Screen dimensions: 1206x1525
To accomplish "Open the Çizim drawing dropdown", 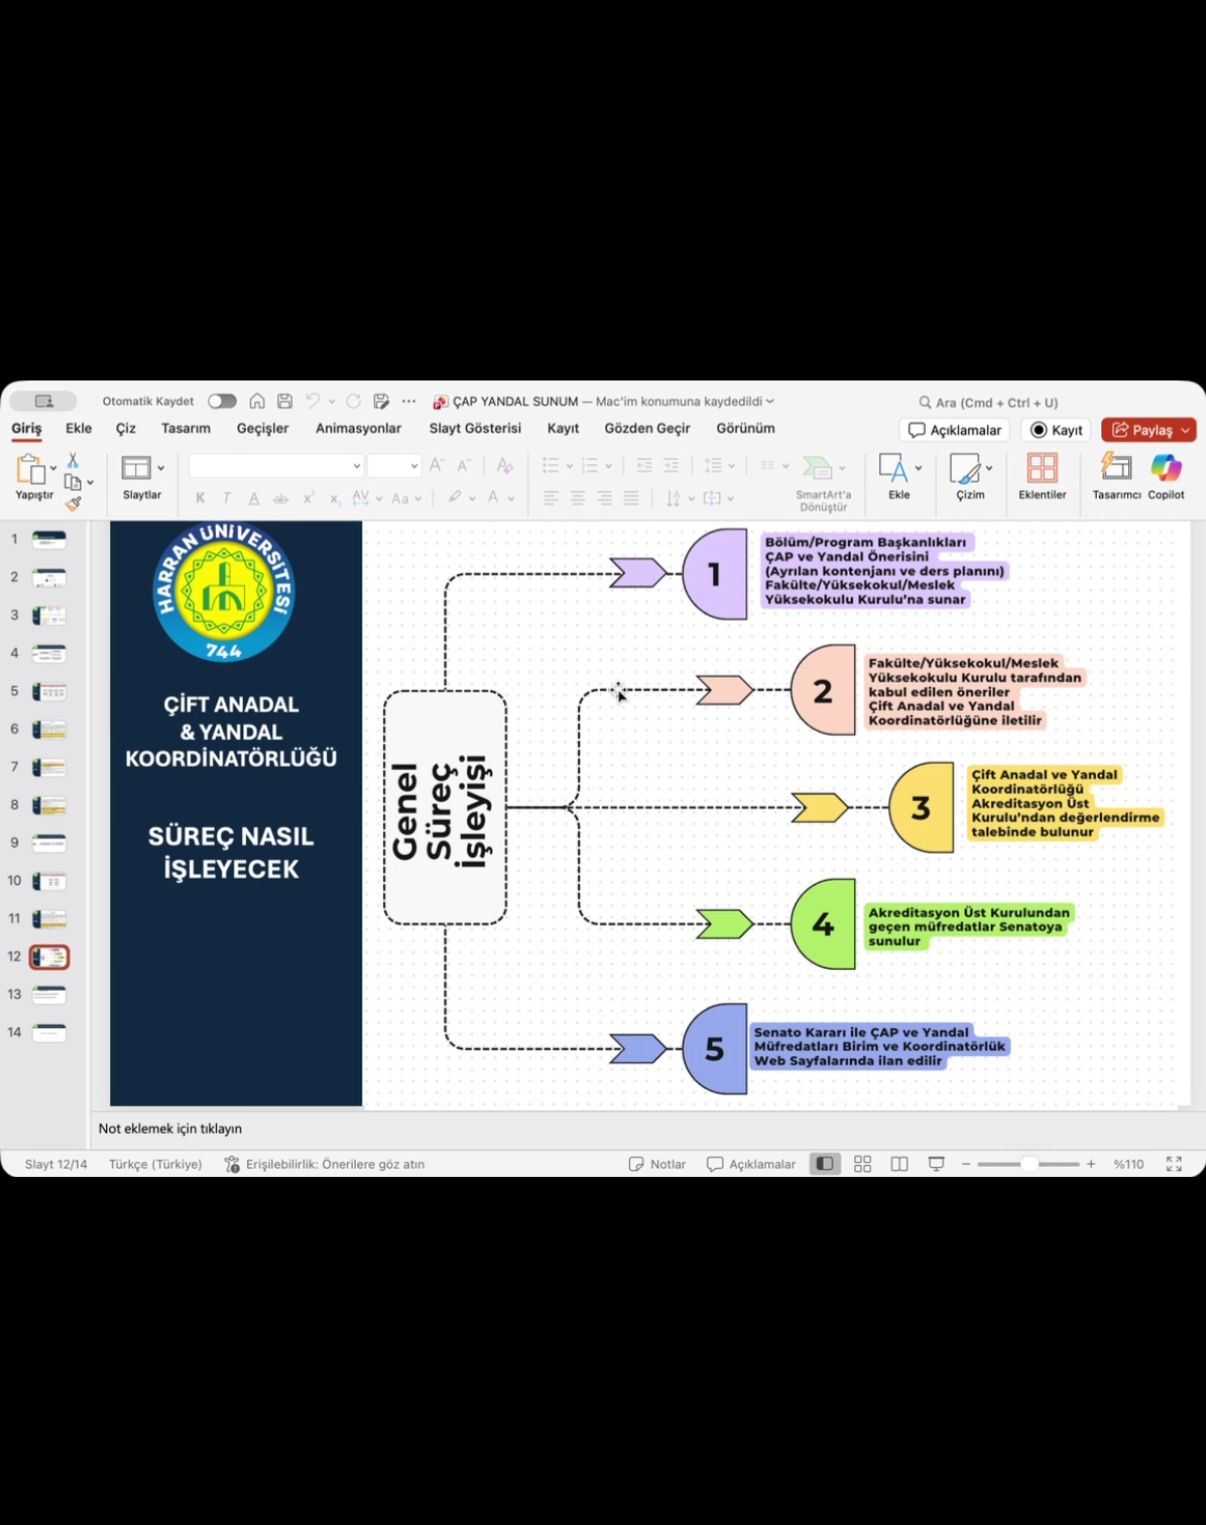I will pos(989,468).
